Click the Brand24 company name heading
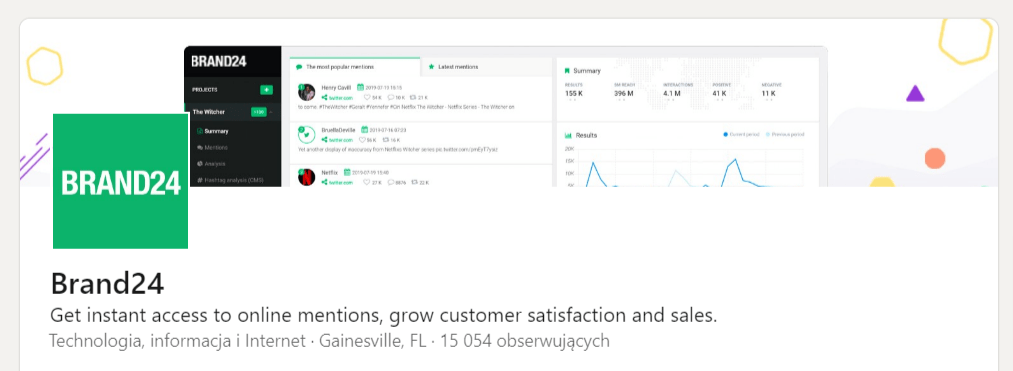The width and height of the screenshot is (1013, 371). [107, 284]
